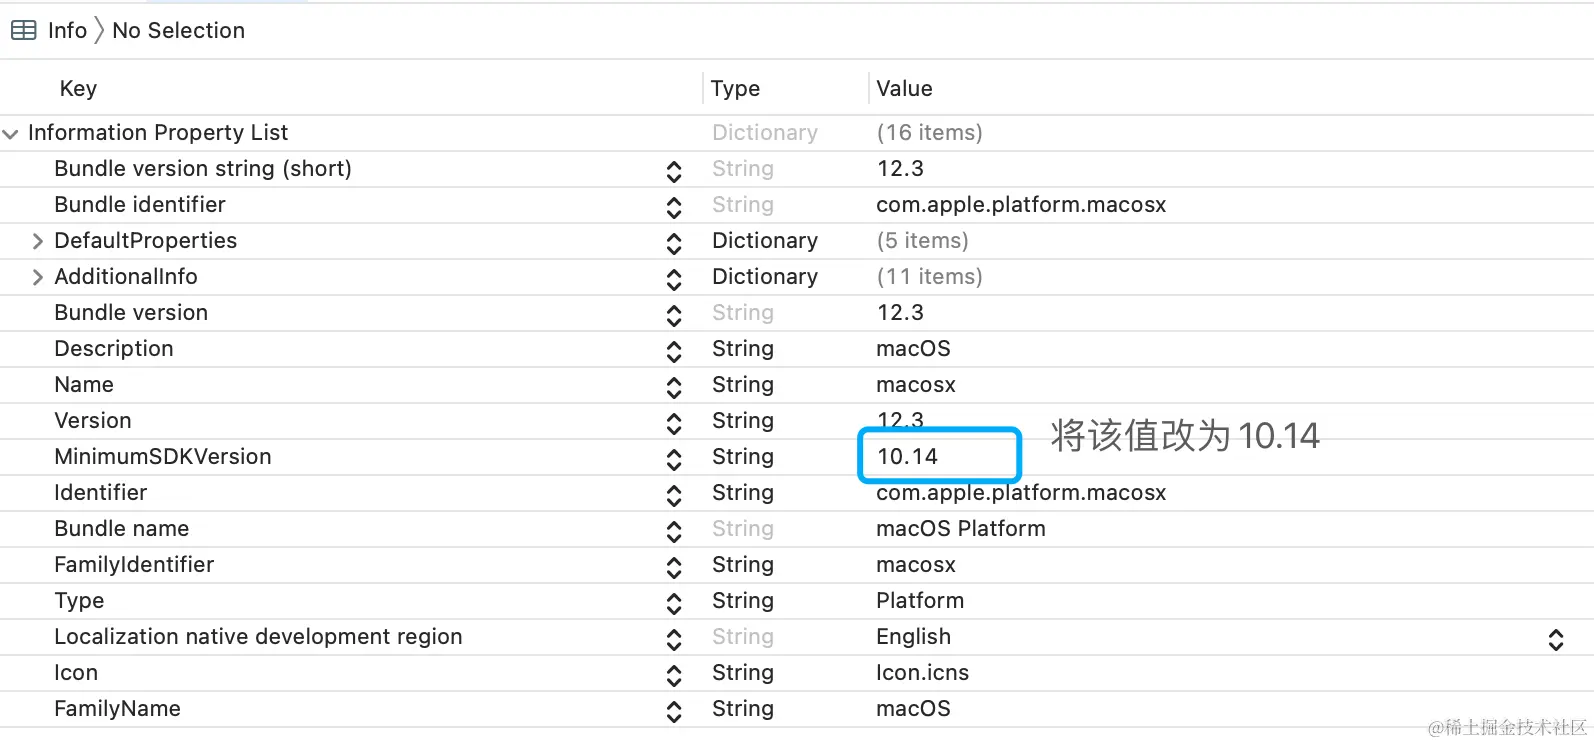
Task: Select the Bundle version string (short) key
Action: click(203, 169)
